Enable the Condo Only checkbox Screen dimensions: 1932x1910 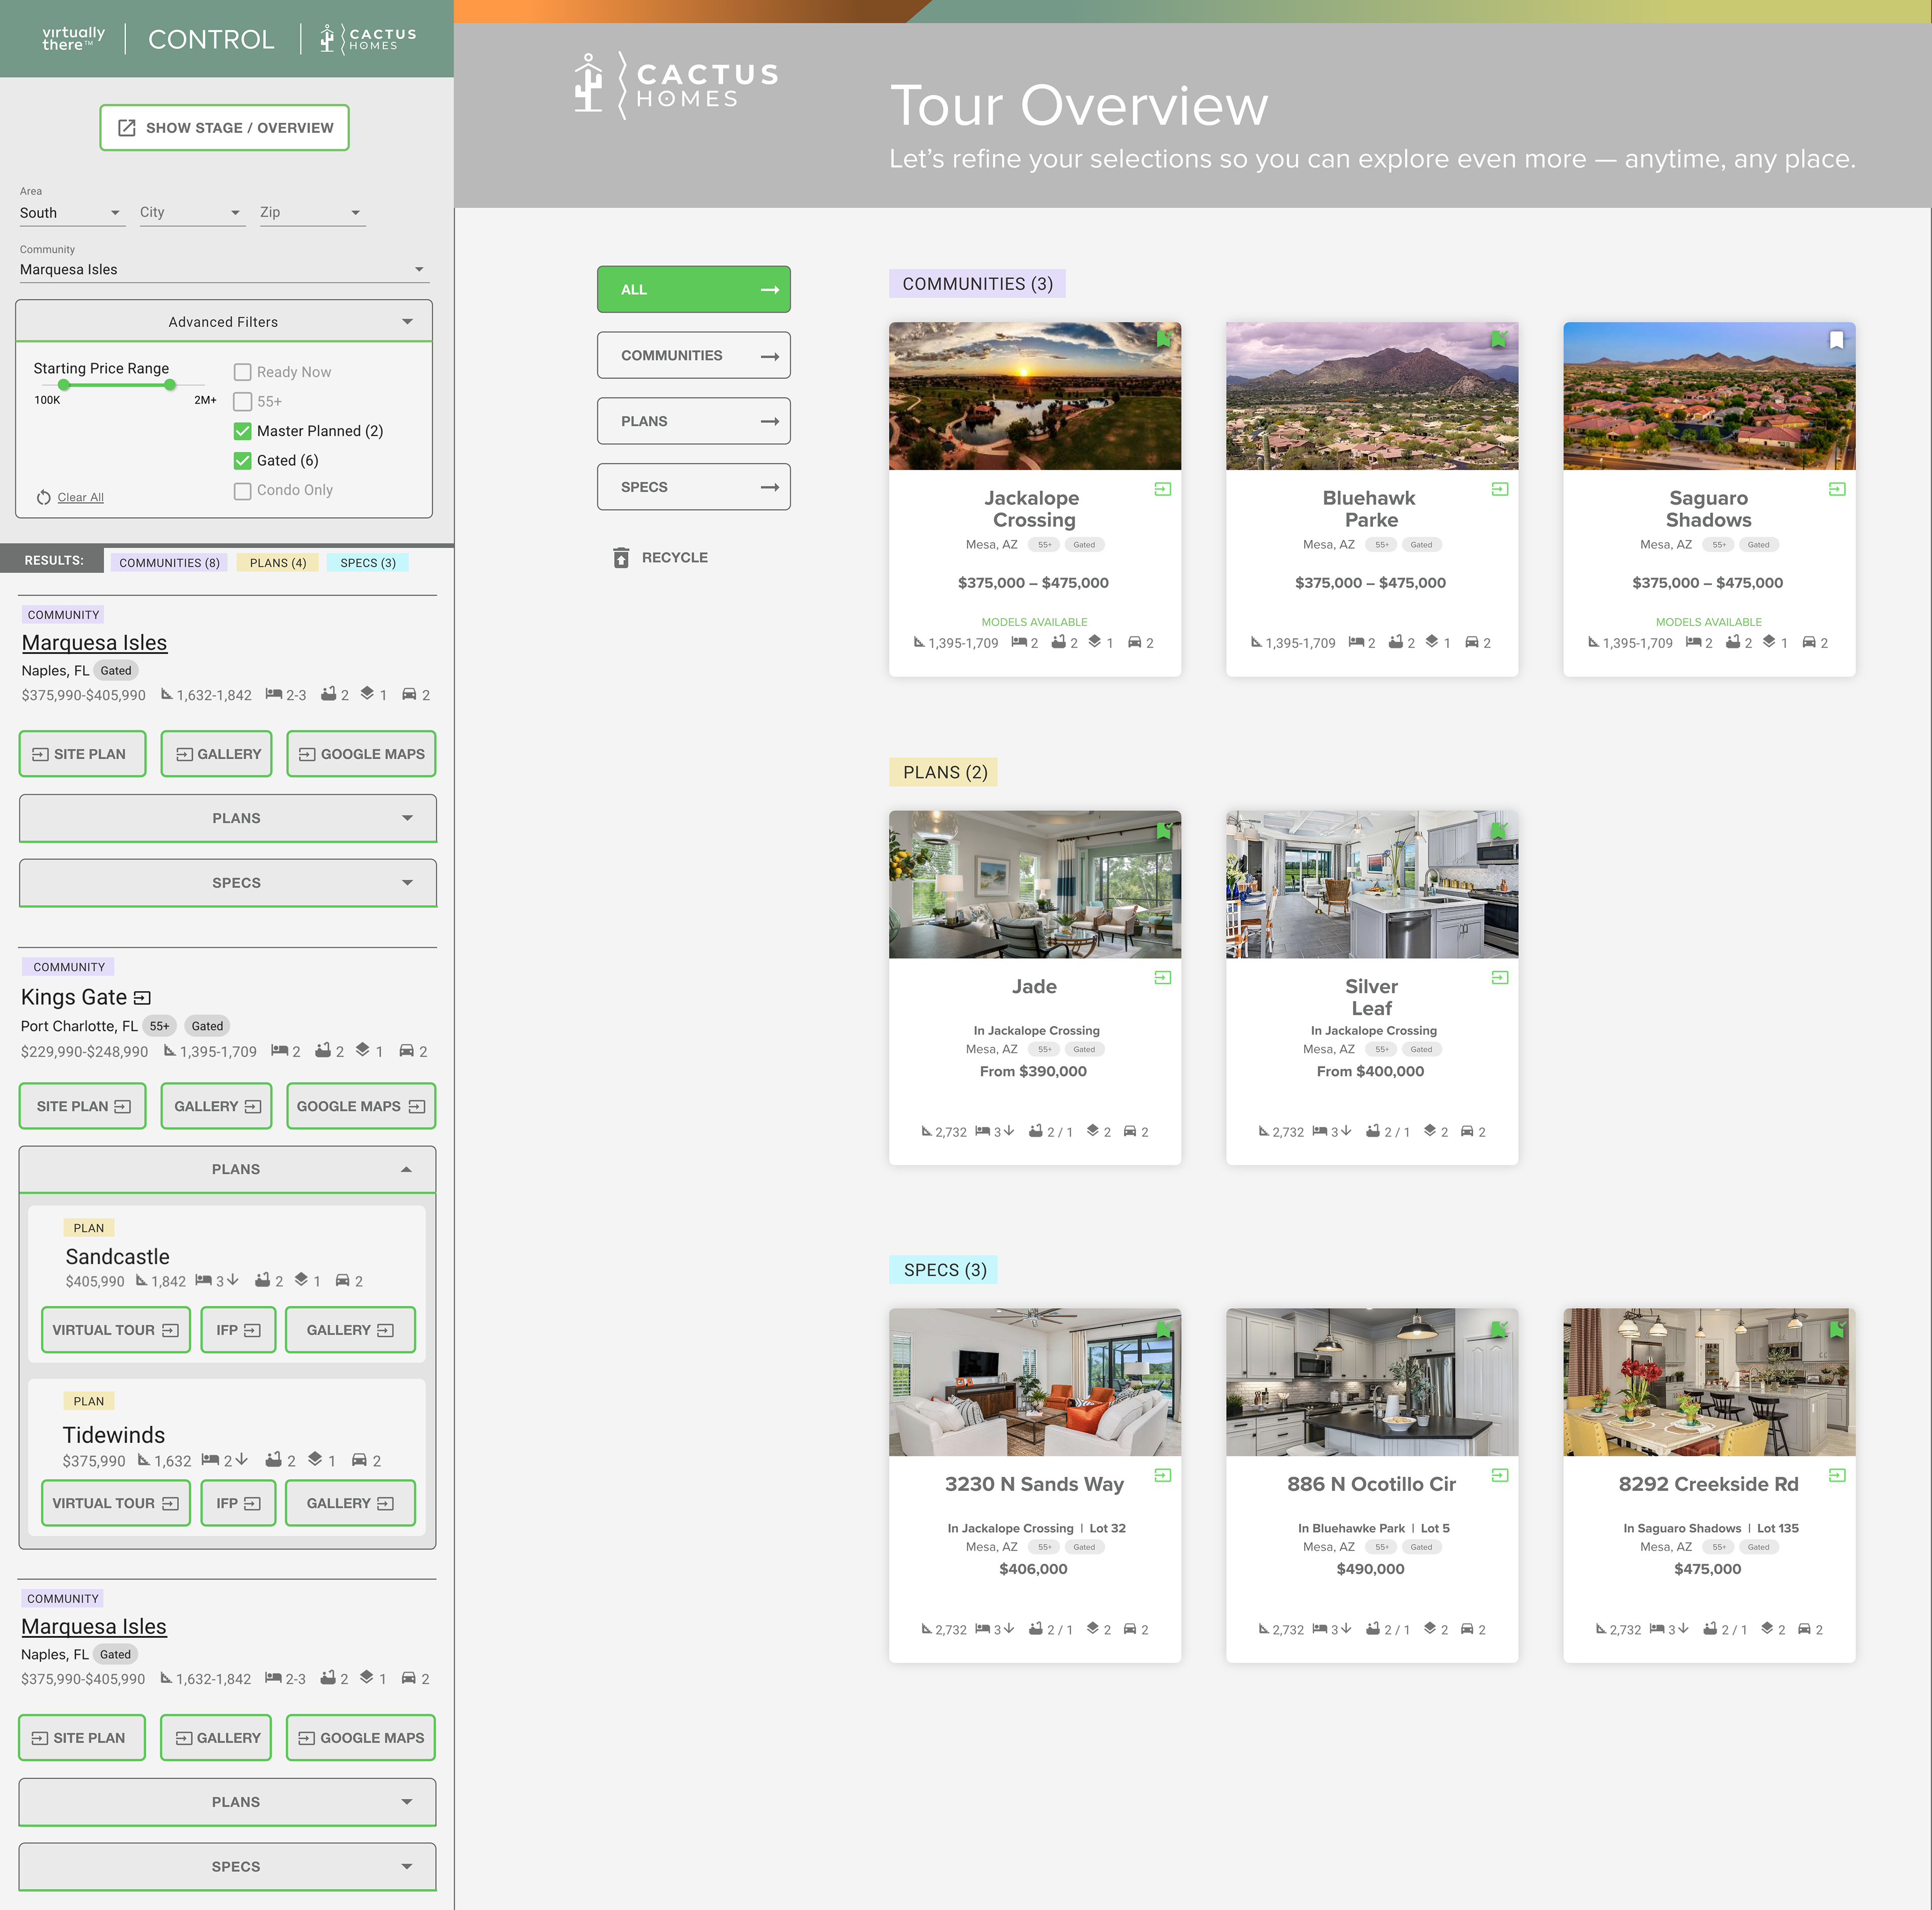click(x=242, y=491)
